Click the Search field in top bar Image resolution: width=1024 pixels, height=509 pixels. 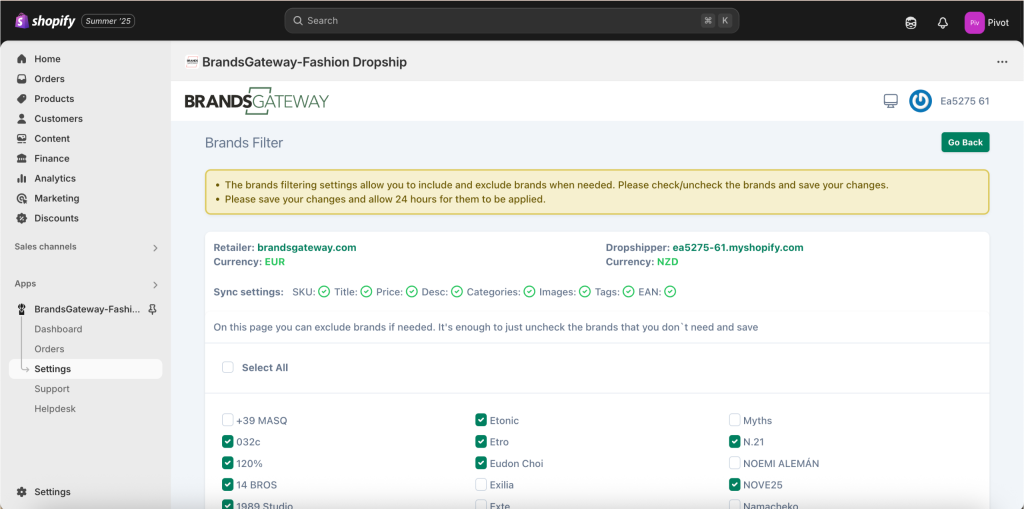pyautogui.click(x=511, y=21)
